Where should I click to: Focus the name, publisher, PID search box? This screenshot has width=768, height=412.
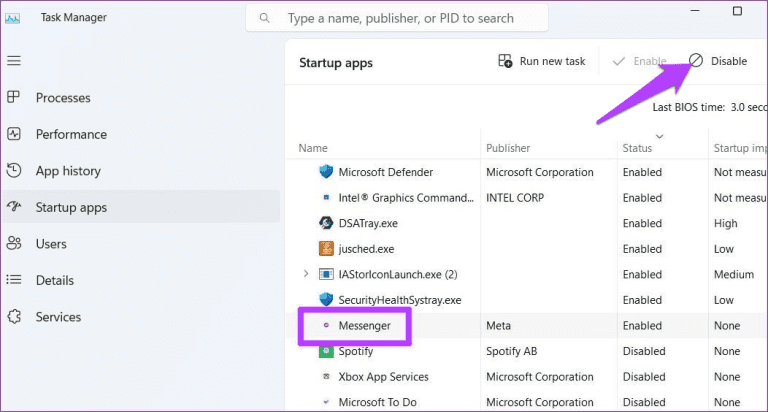pyautogui.click(x=397, y=18)
